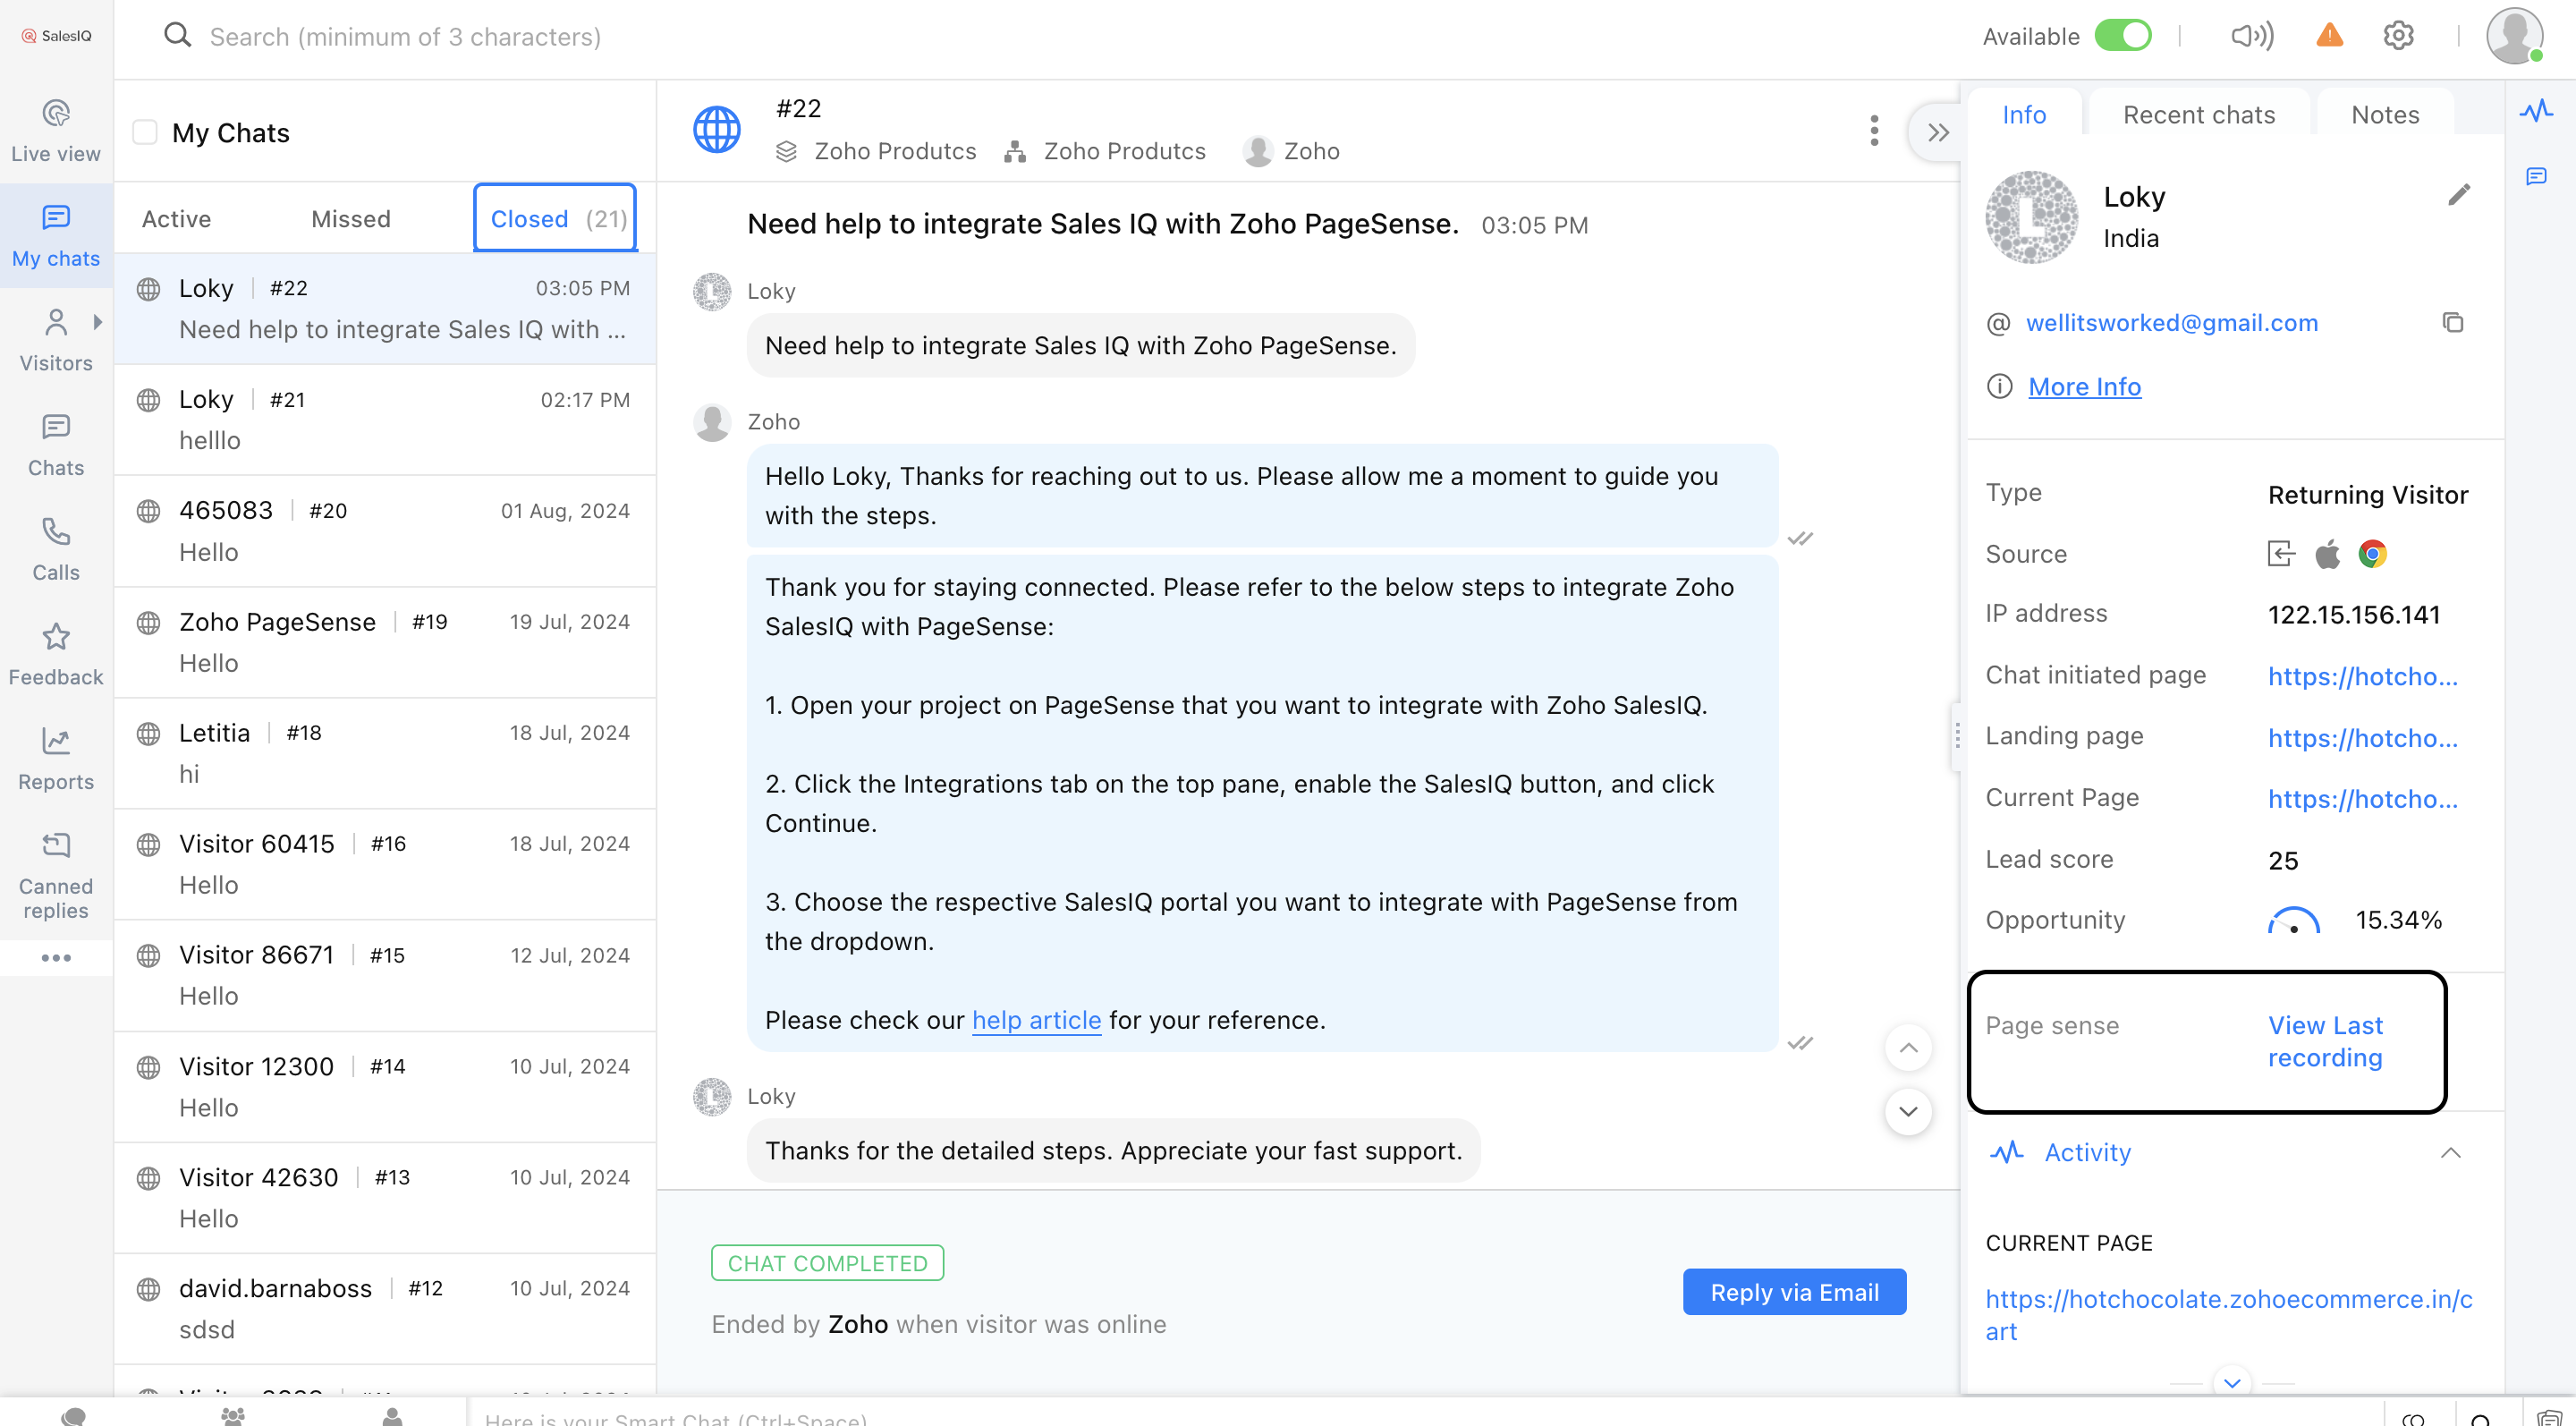Viewport: 2576px width, 1426px height.
Task: Open Chat initiated page URL
Action: [x=2362, y=676]
